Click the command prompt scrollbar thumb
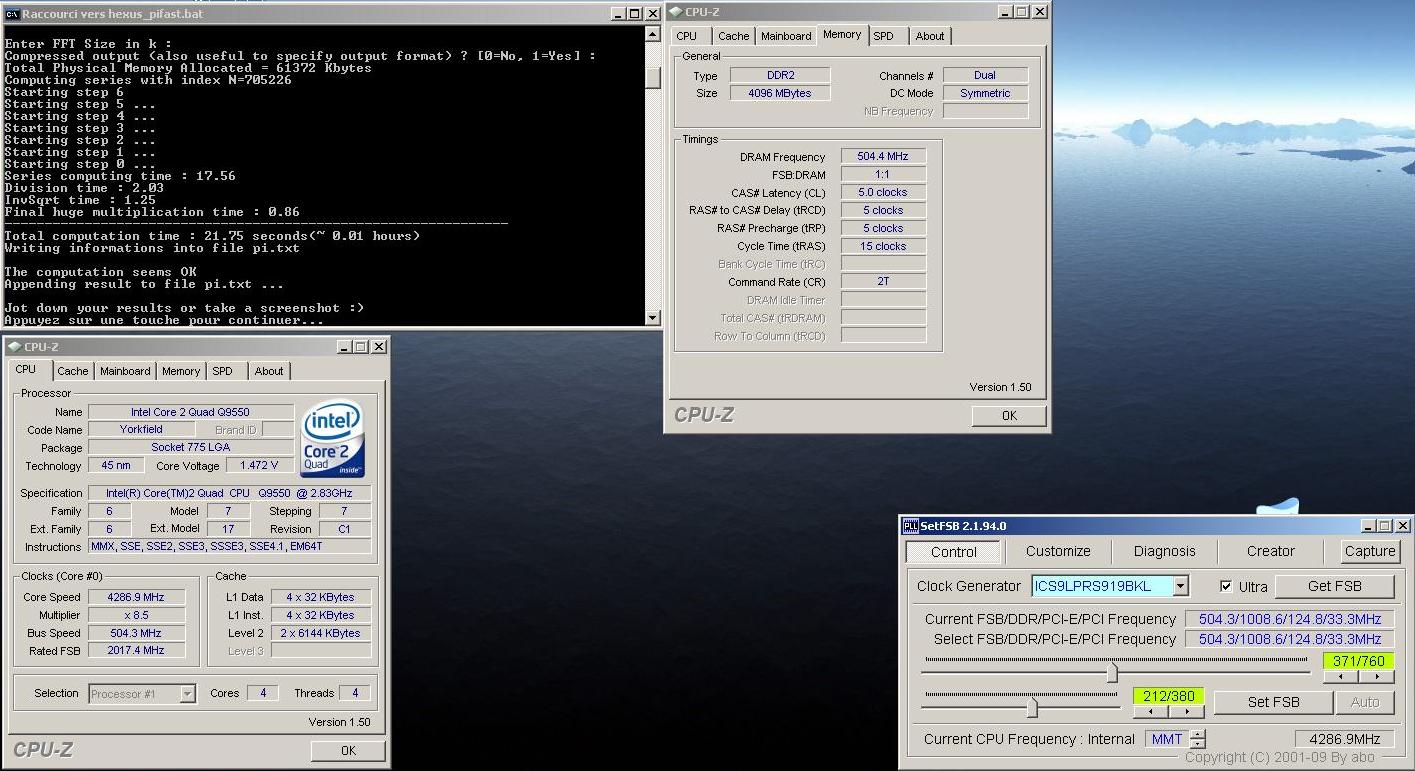 click(x=653, y=78)
